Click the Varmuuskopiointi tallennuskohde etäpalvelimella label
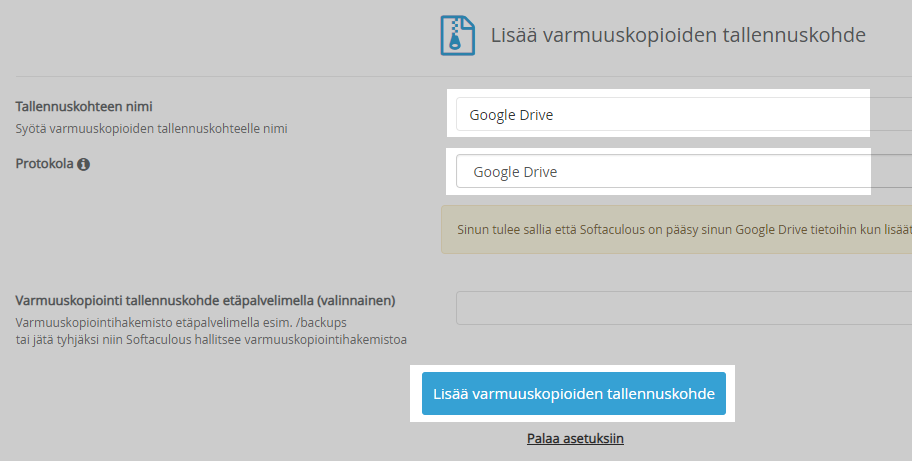912x461 pixels. [205, 301]
